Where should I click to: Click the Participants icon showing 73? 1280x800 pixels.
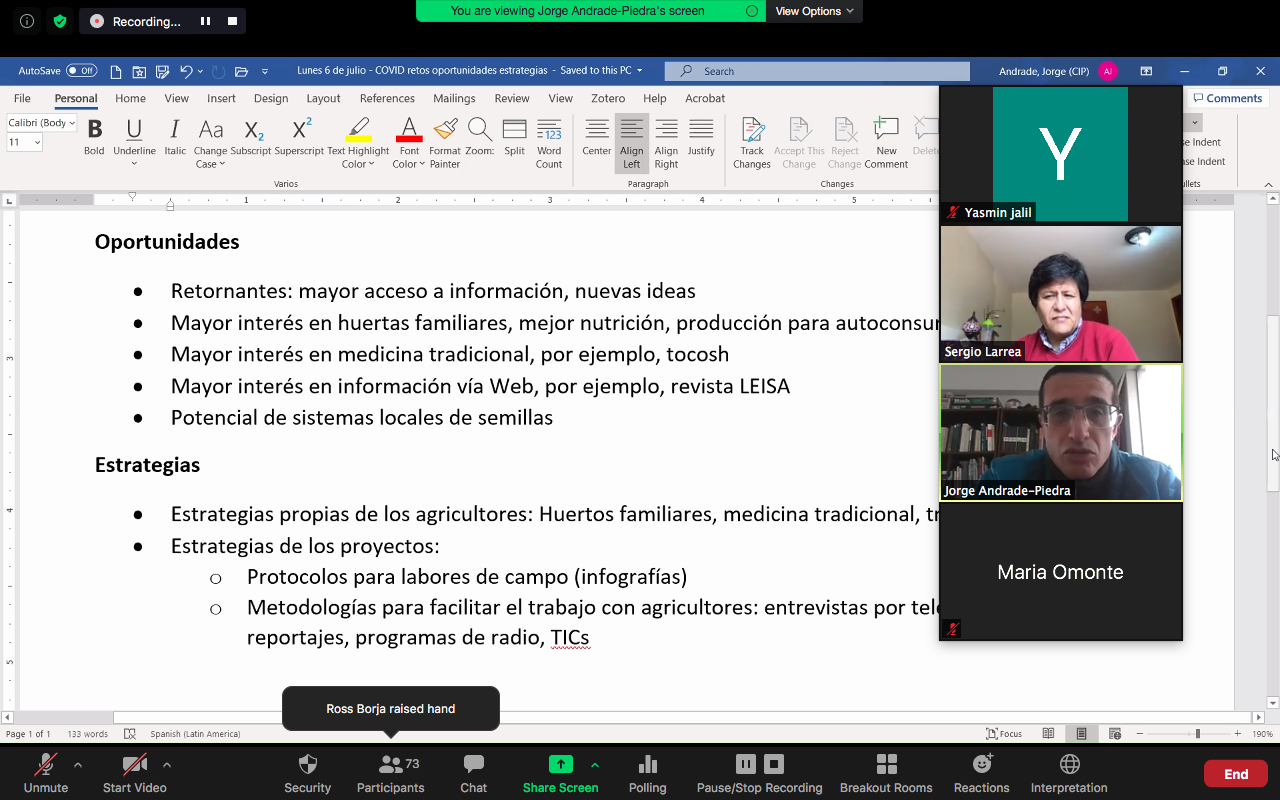[391, 765]
